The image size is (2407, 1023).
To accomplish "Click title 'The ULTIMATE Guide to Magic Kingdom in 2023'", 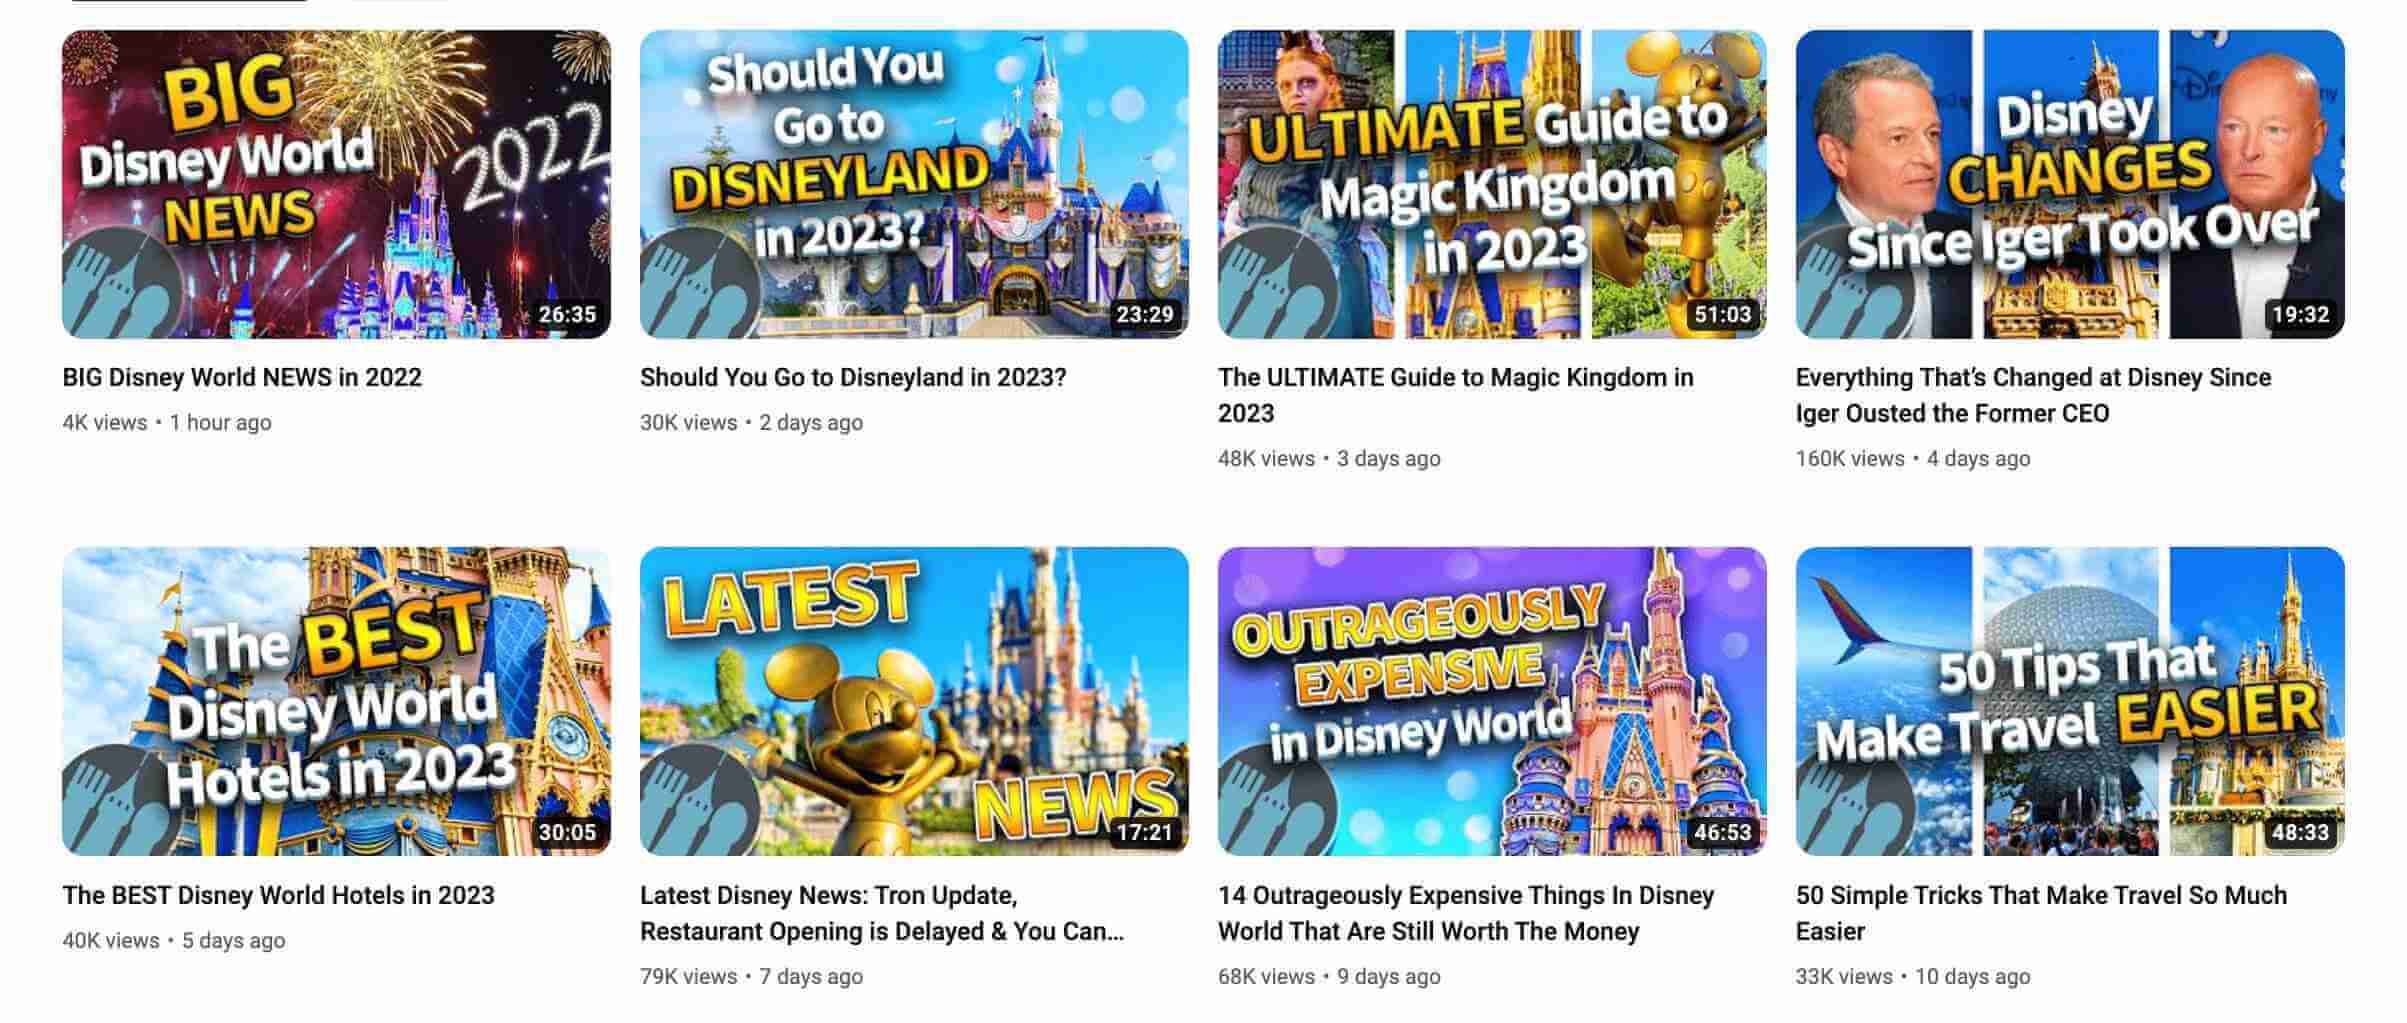I will (x=1456, y=395).
